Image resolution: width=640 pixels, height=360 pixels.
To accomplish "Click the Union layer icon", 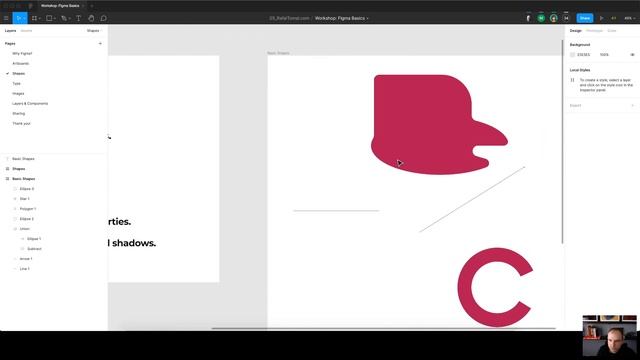I will 15,229.
